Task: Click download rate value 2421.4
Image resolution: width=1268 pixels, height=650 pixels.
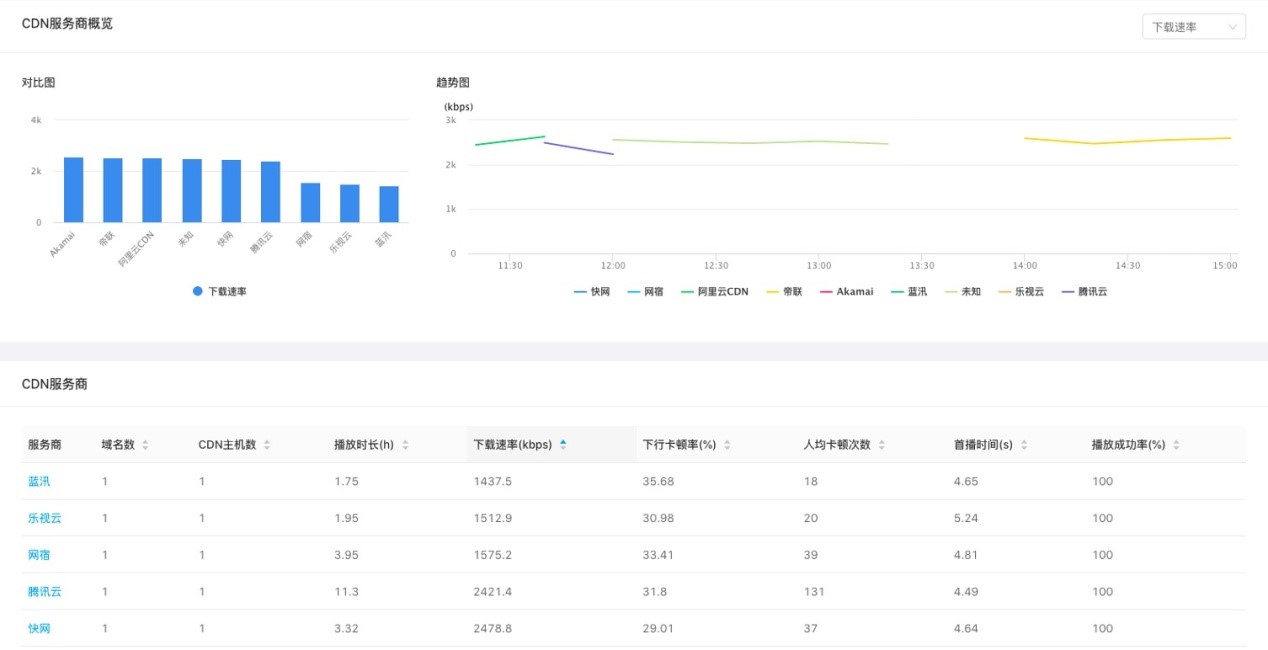Action: tap(493, 592)
